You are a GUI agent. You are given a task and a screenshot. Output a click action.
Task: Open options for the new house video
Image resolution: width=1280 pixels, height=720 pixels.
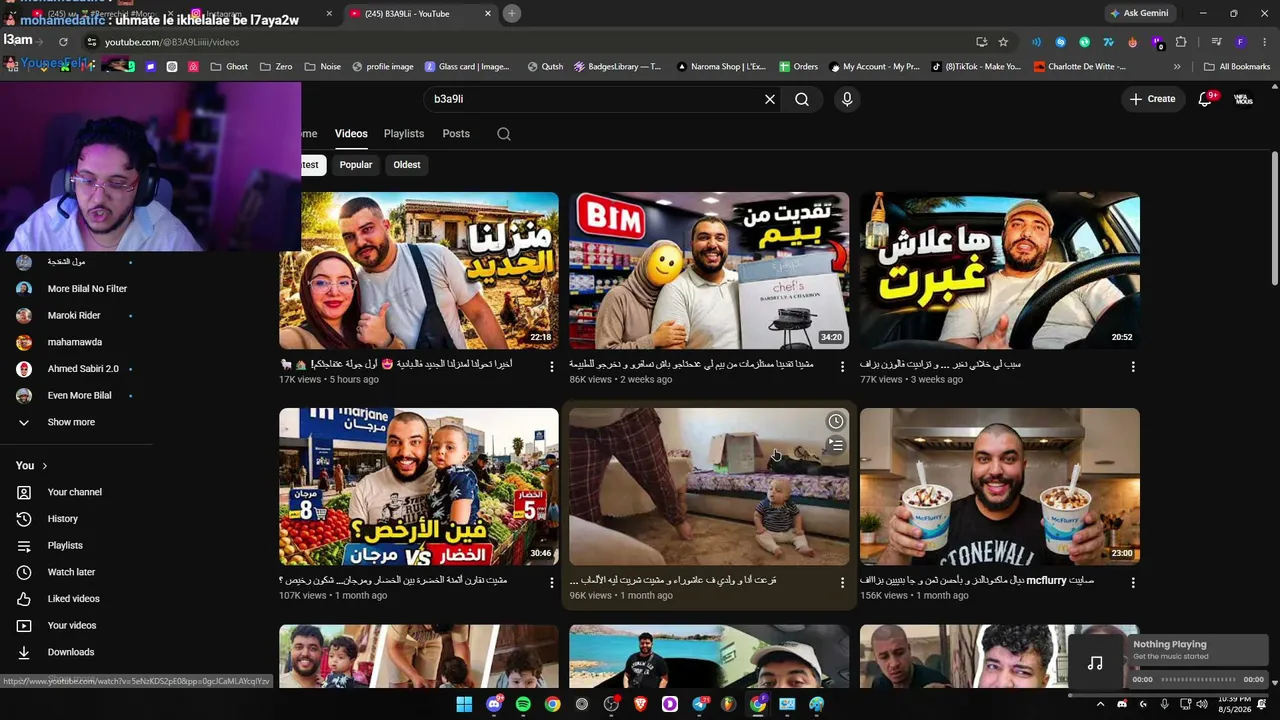pos(551,367)
